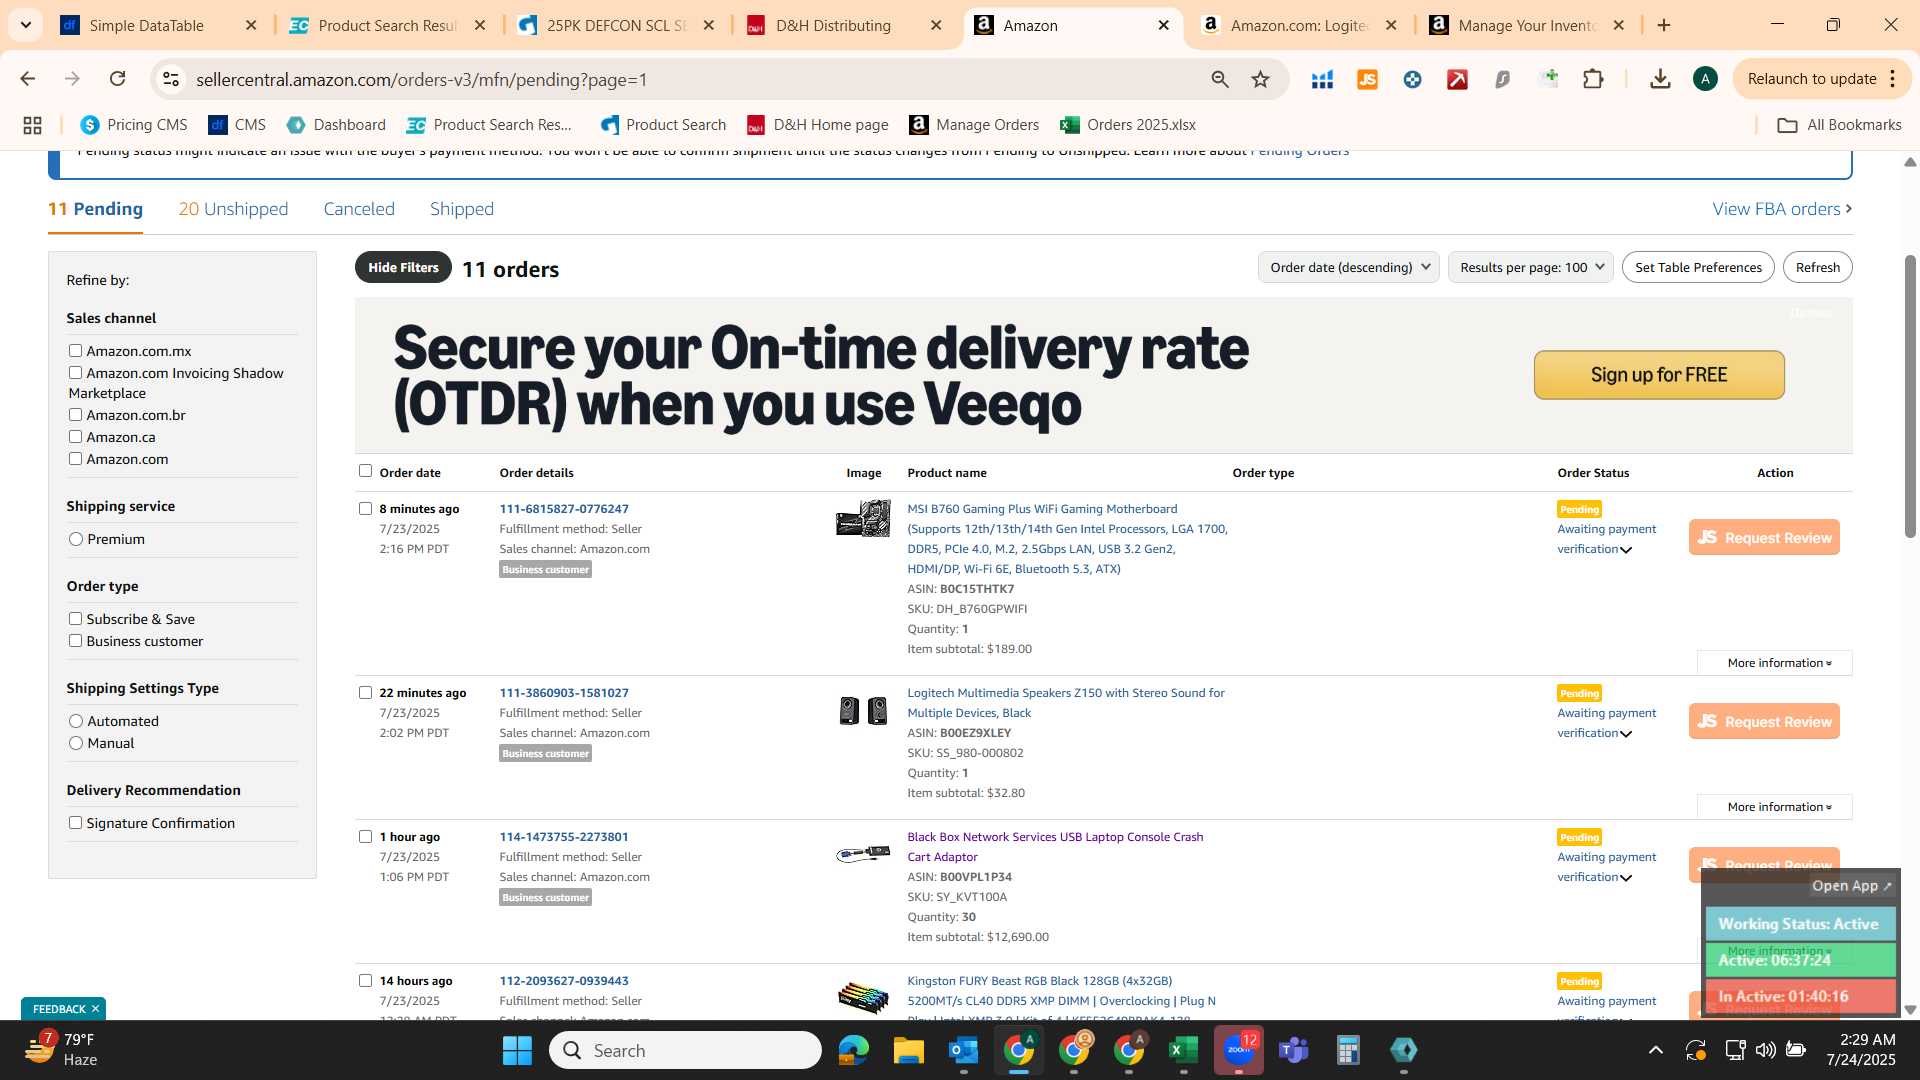Open Results per page dropdown
1920x1080 pixels.
pos(1530,267)
